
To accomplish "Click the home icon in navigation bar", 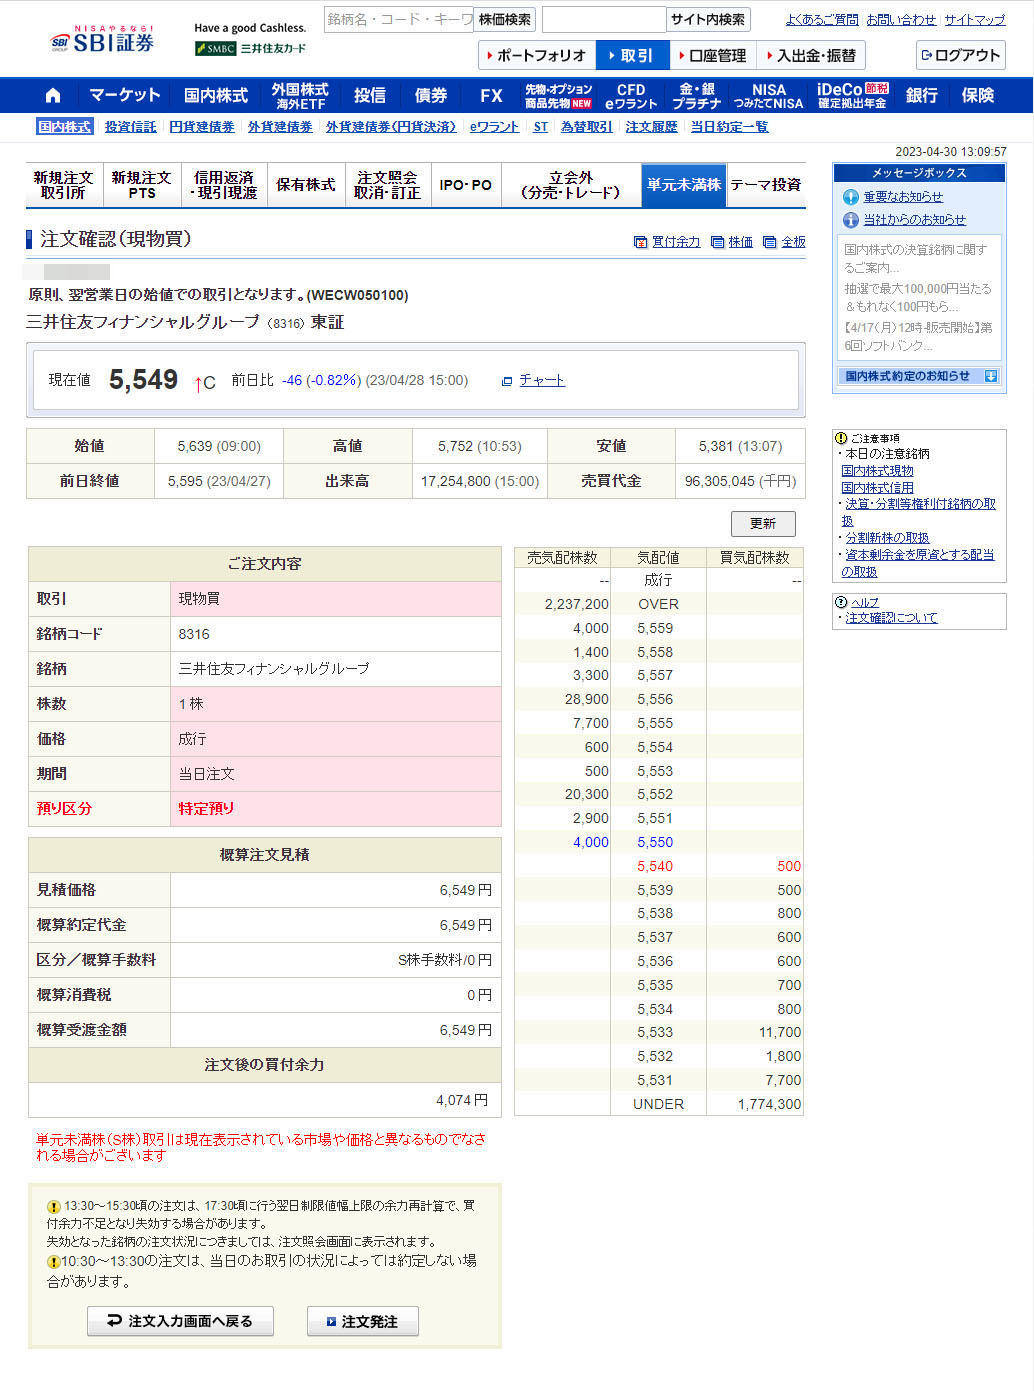I will pos(53,96).
